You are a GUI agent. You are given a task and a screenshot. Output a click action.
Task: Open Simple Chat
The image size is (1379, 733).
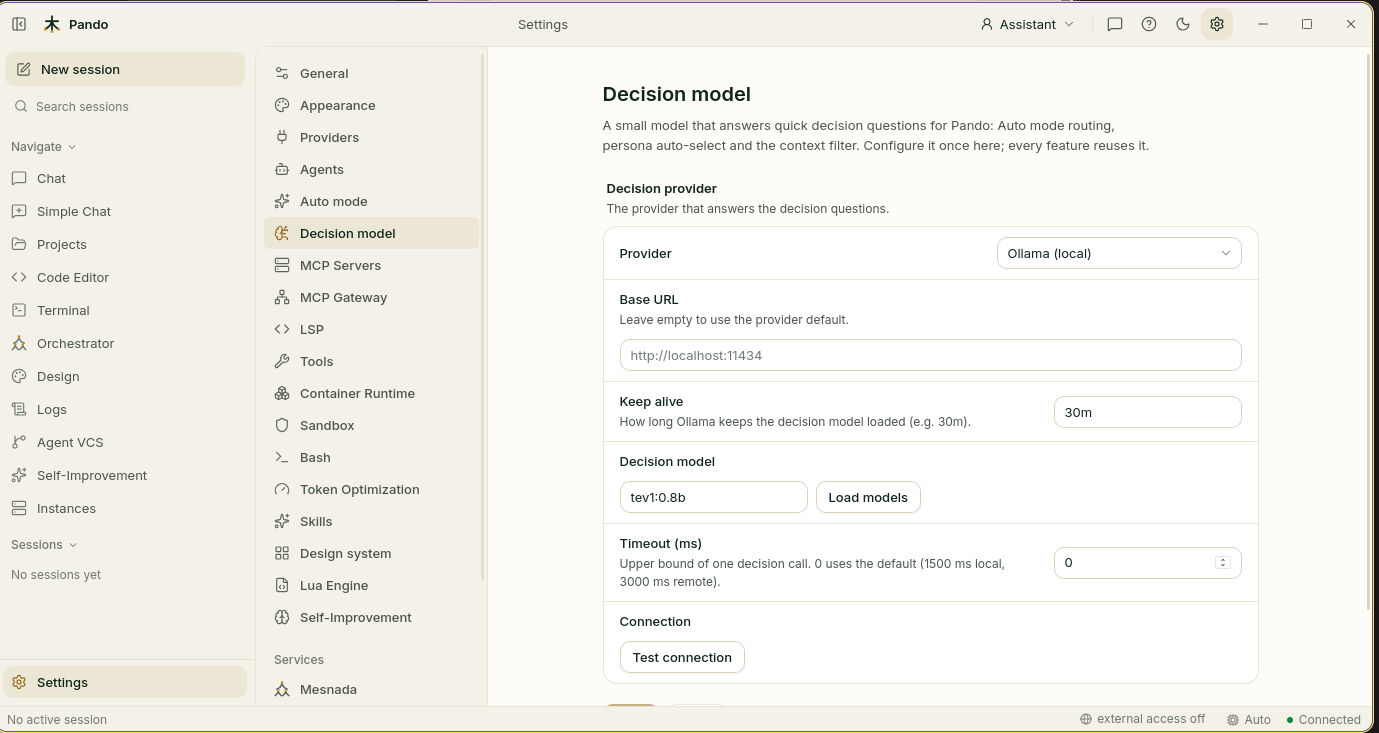point(125,211)
